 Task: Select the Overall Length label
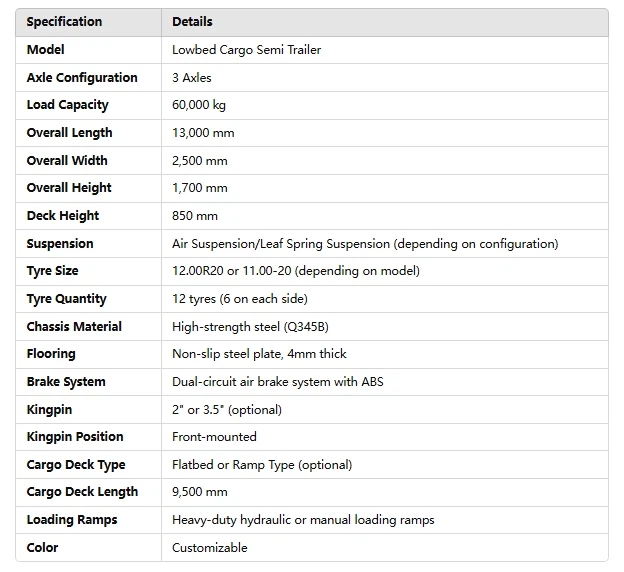click(69, 133)
